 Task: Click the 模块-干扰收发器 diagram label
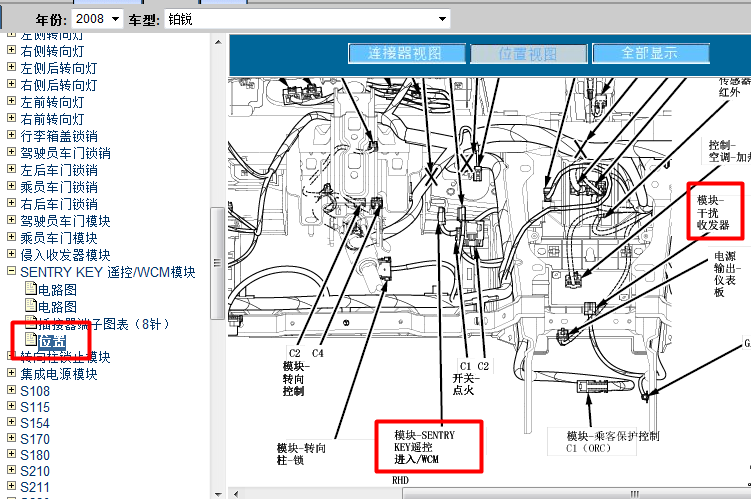713,212
